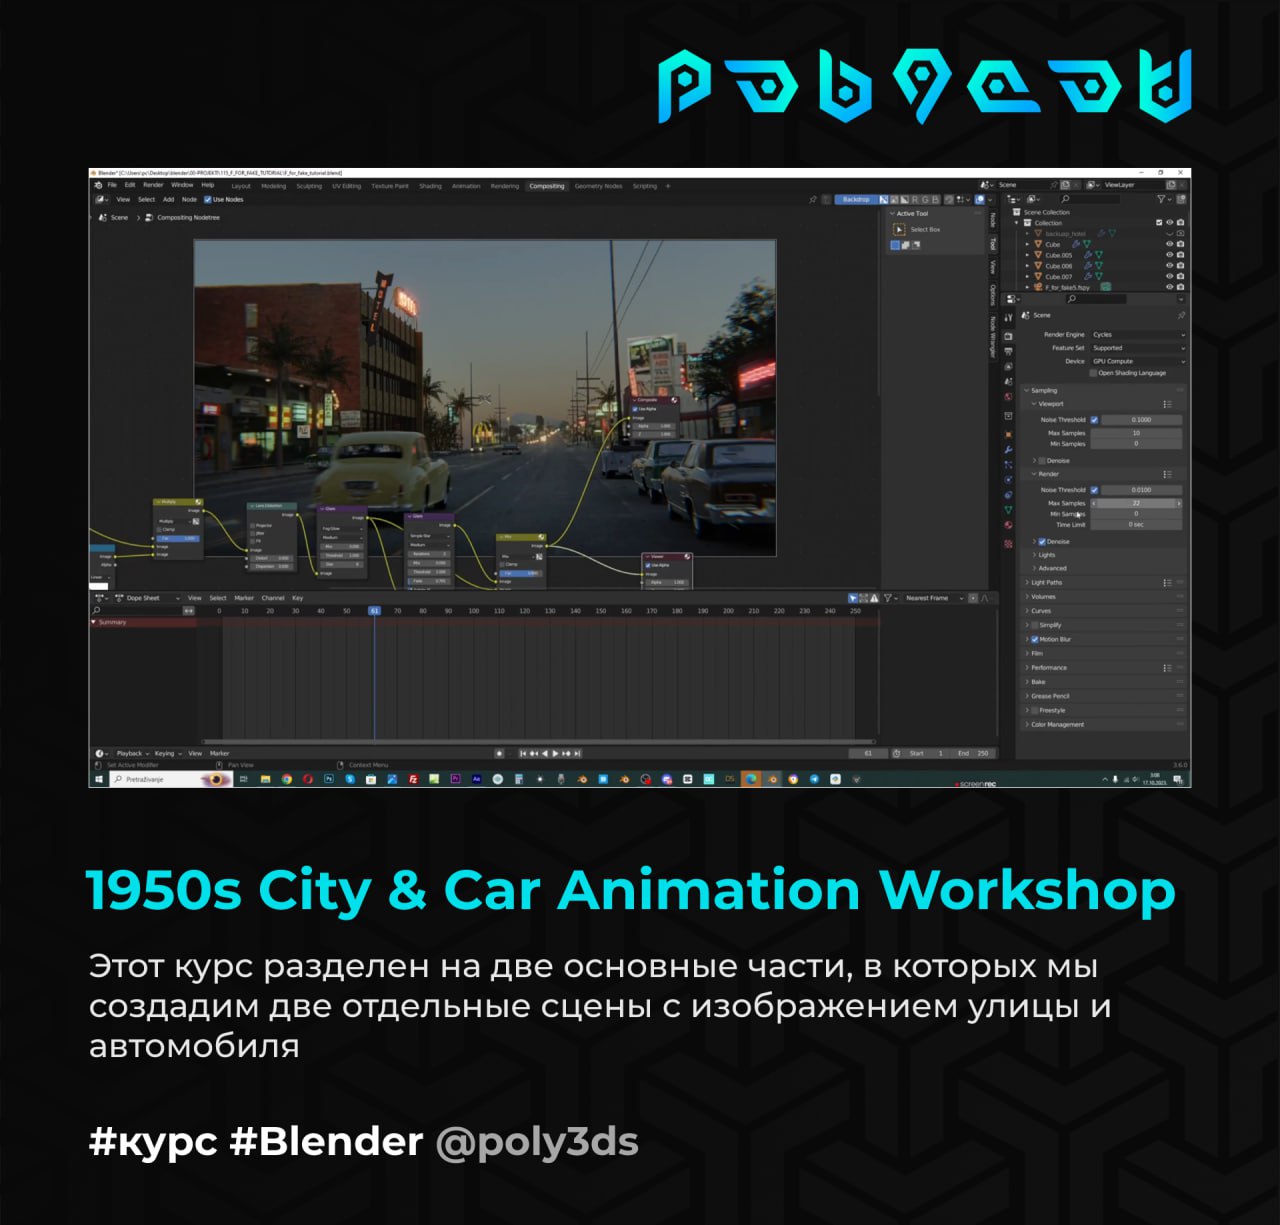Enable Open Shading Language checkbox
1280x1225 pixels.
(x=1093, y=373)
